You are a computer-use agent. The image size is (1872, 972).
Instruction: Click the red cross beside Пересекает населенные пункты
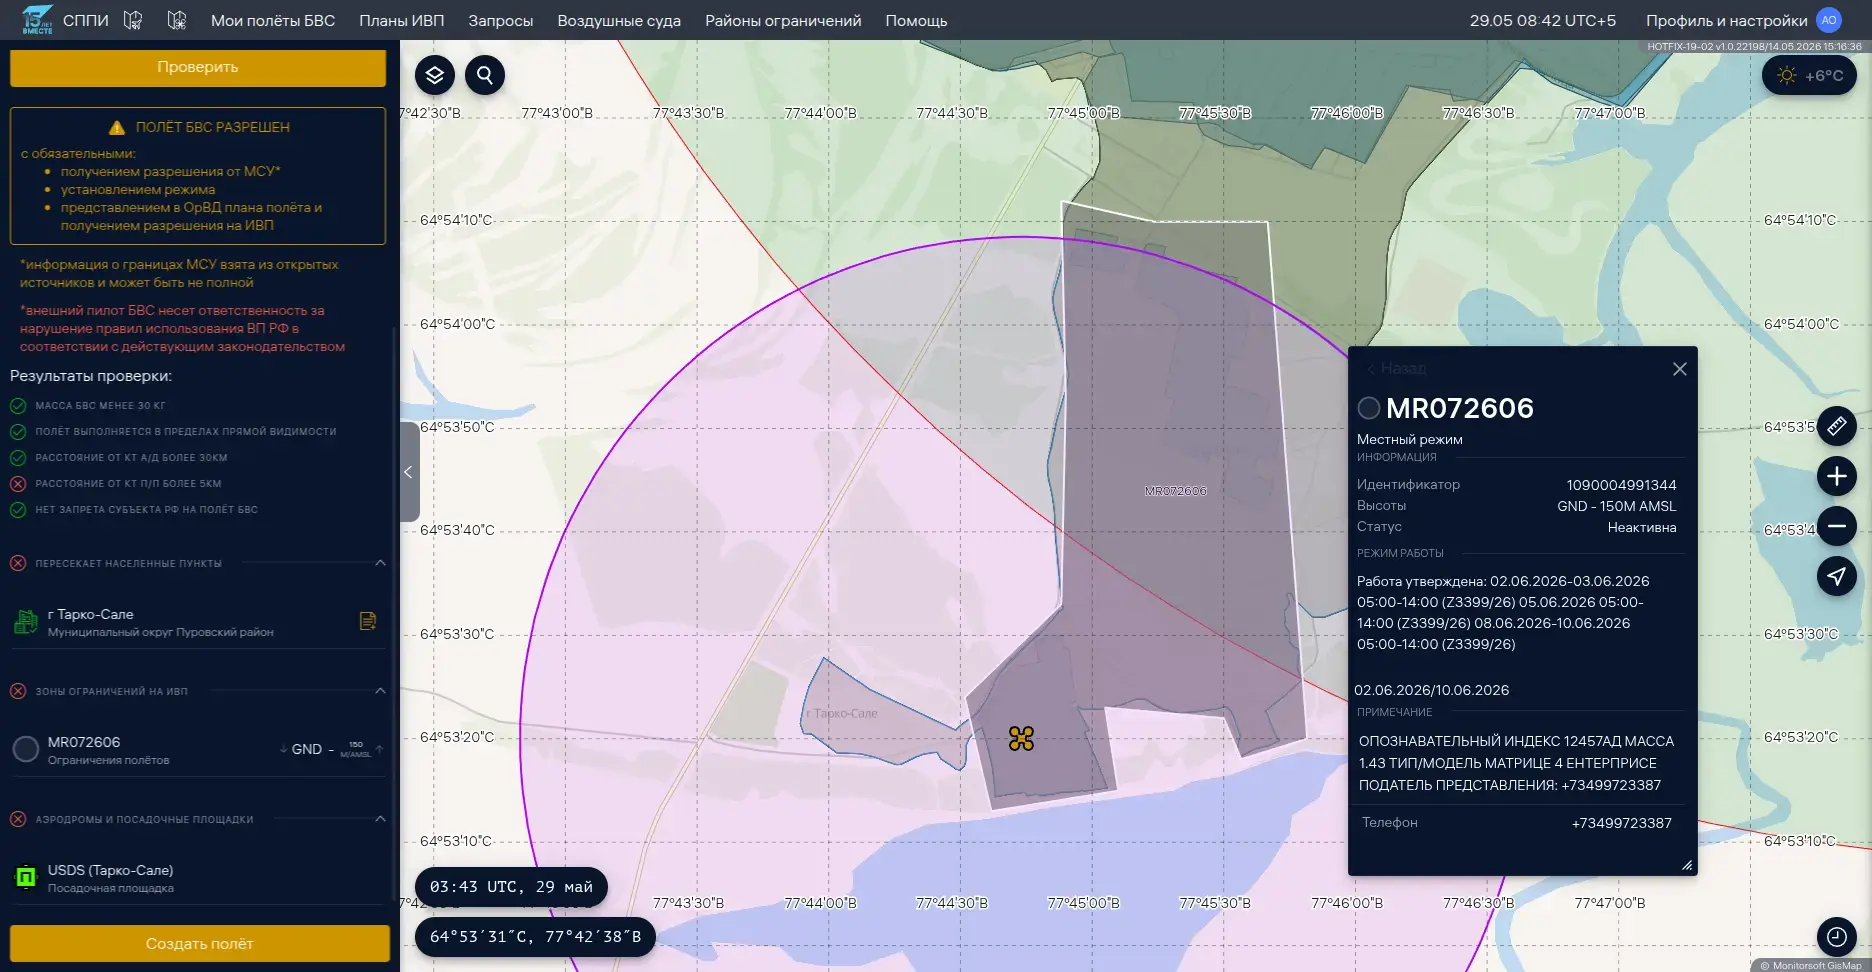(18, 563)
